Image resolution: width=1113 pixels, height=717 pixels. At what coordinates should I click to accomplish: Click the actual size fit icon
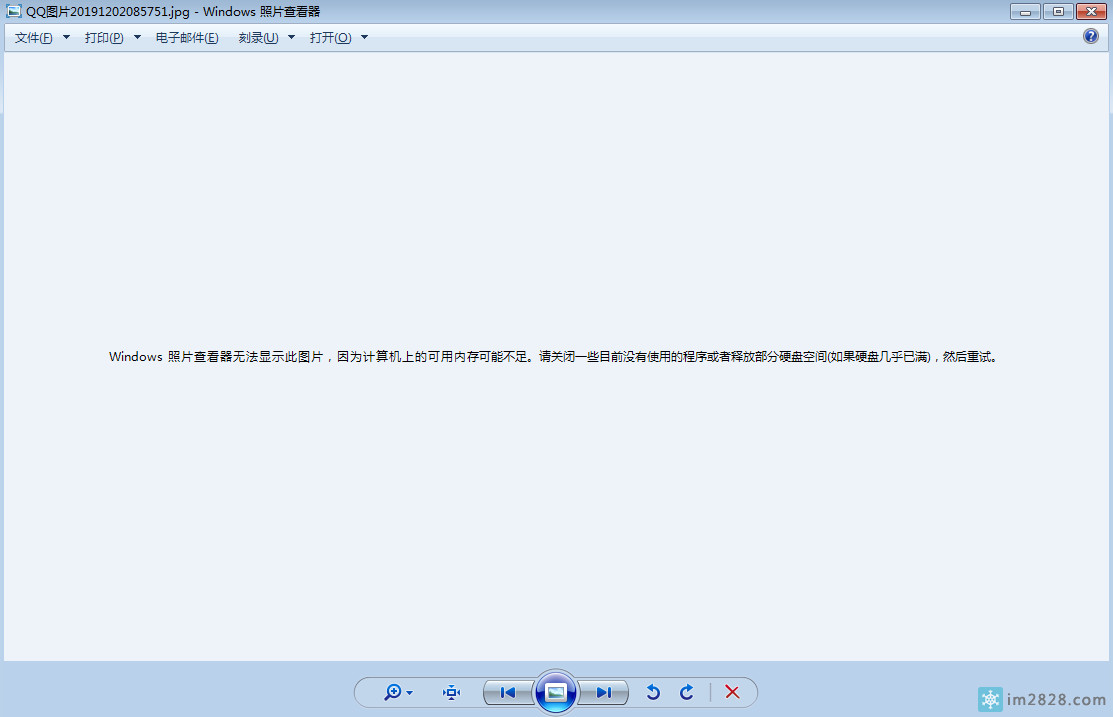tap(451, 692)
